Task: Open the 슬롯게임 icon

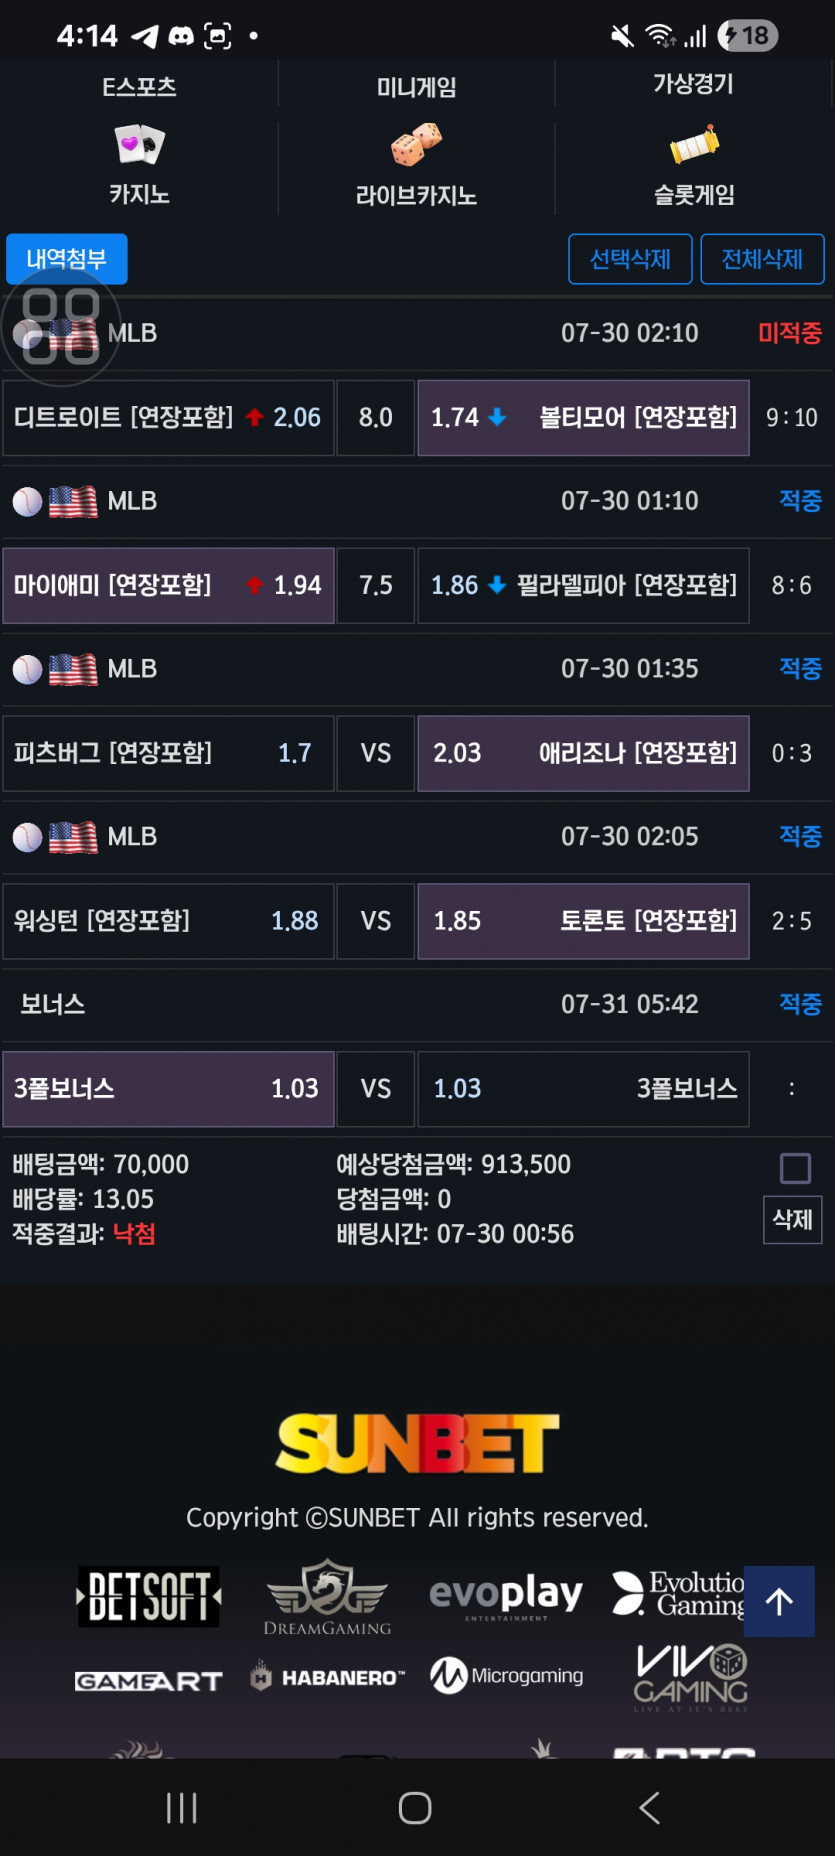Action: pyautogui.click(x=694, y=145)
